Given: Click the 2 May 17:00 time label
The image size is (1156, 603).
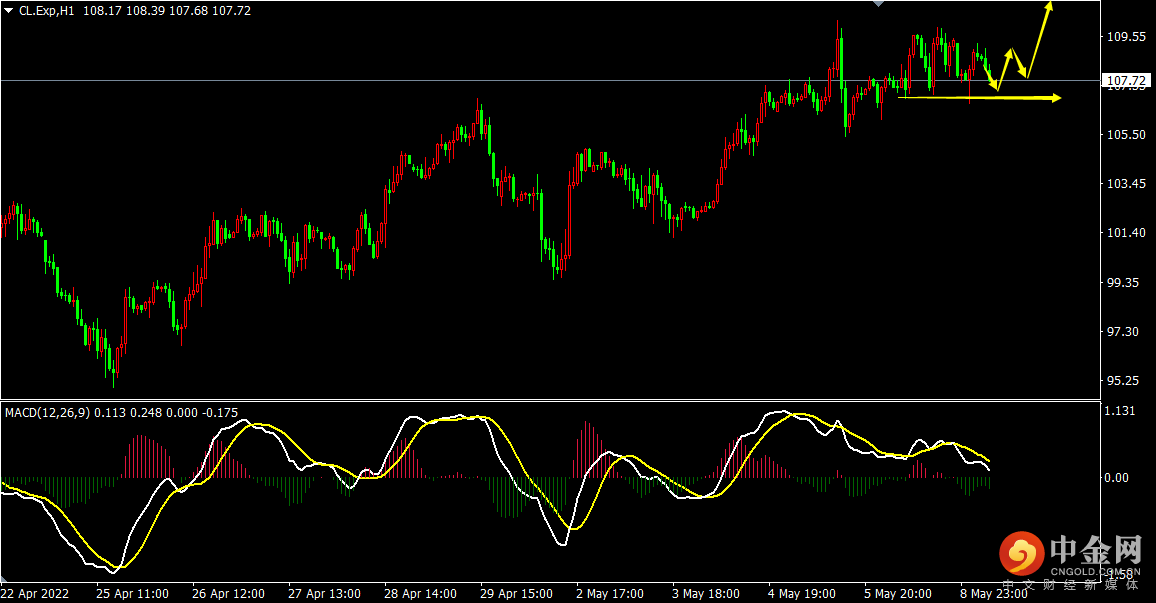Looking at the screenshot, I should [x=612, y=593].
